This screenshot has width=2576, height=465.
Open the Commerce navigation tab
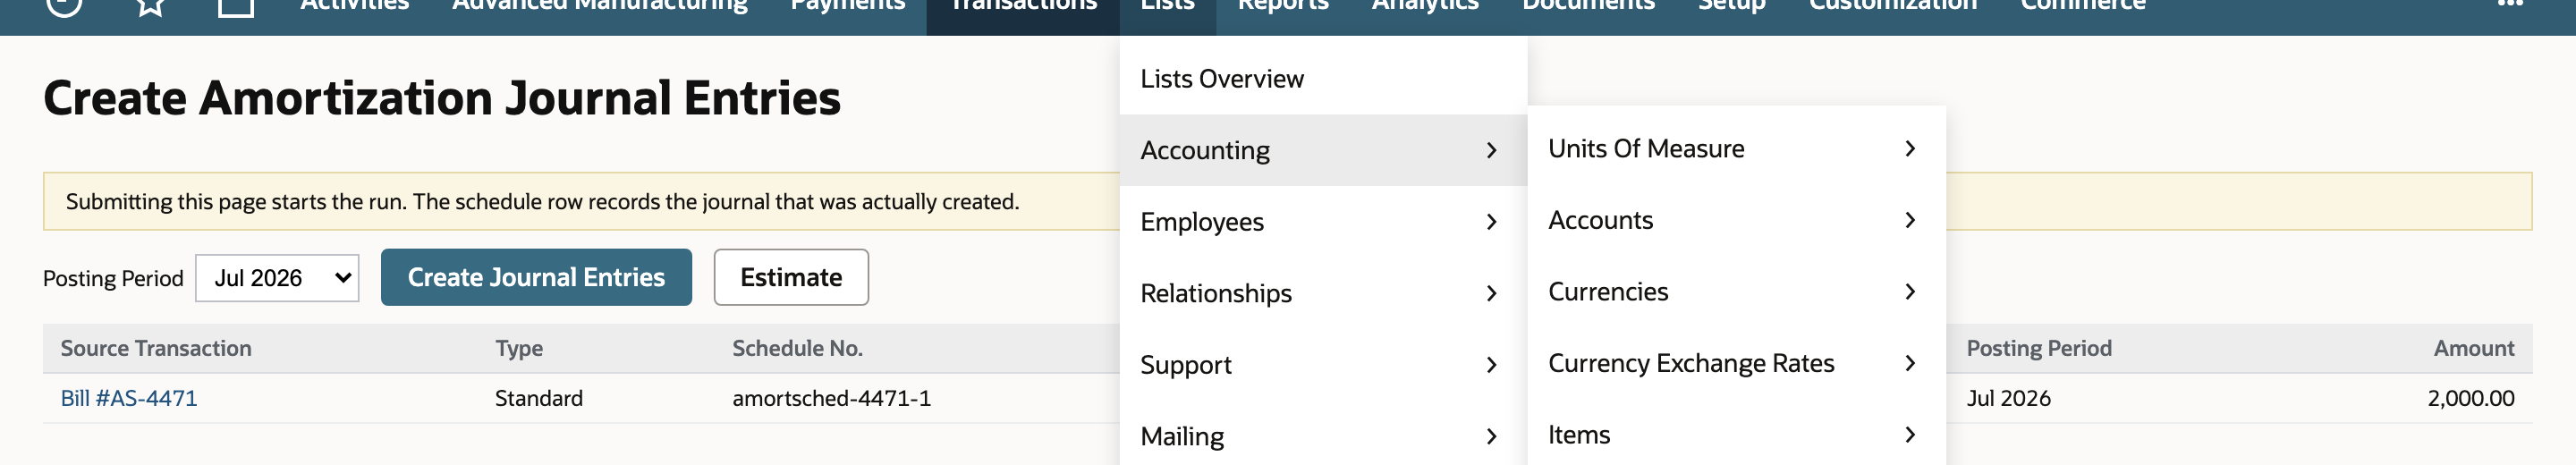point(2083,8)
